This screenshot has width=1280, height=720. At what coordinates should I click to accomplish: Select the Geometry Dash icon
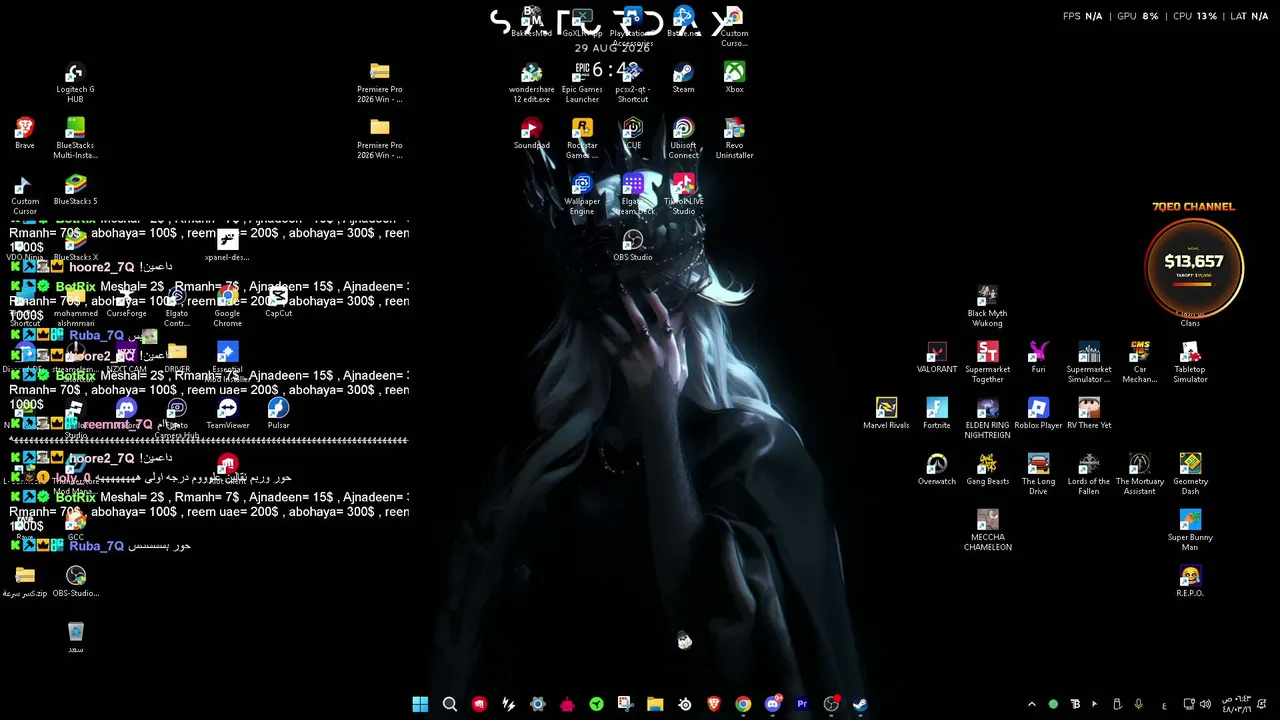[1190, 475]
